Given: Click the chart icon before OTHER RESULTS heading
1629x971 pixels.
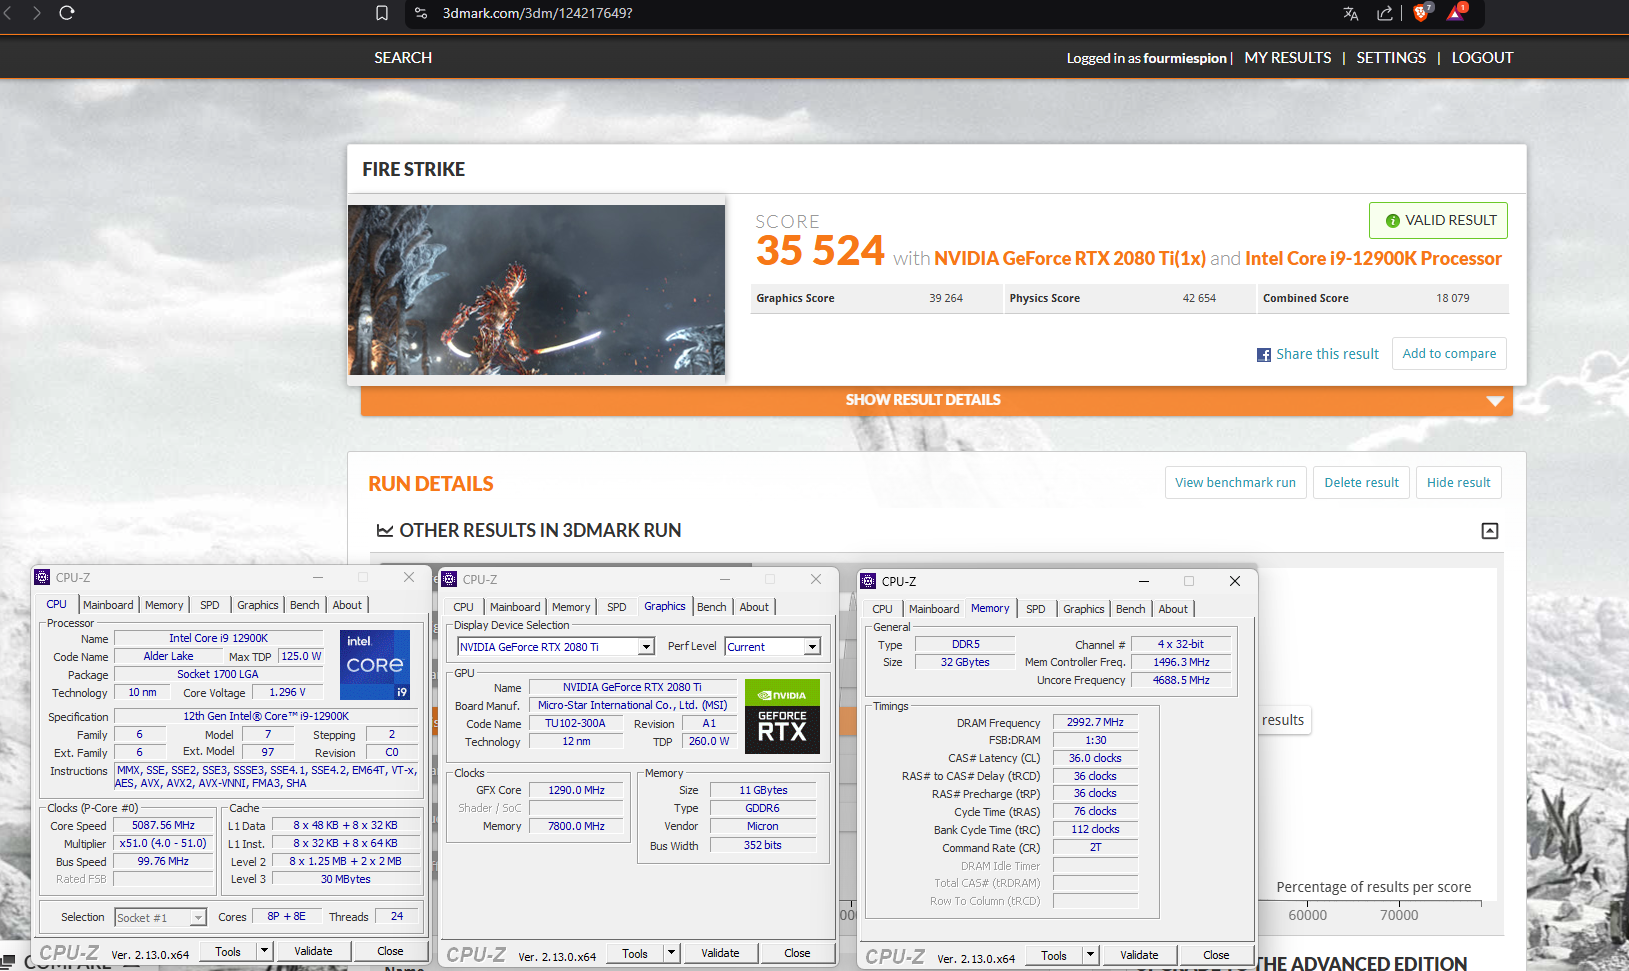Looking at the screenshot, I should point(384,530).
